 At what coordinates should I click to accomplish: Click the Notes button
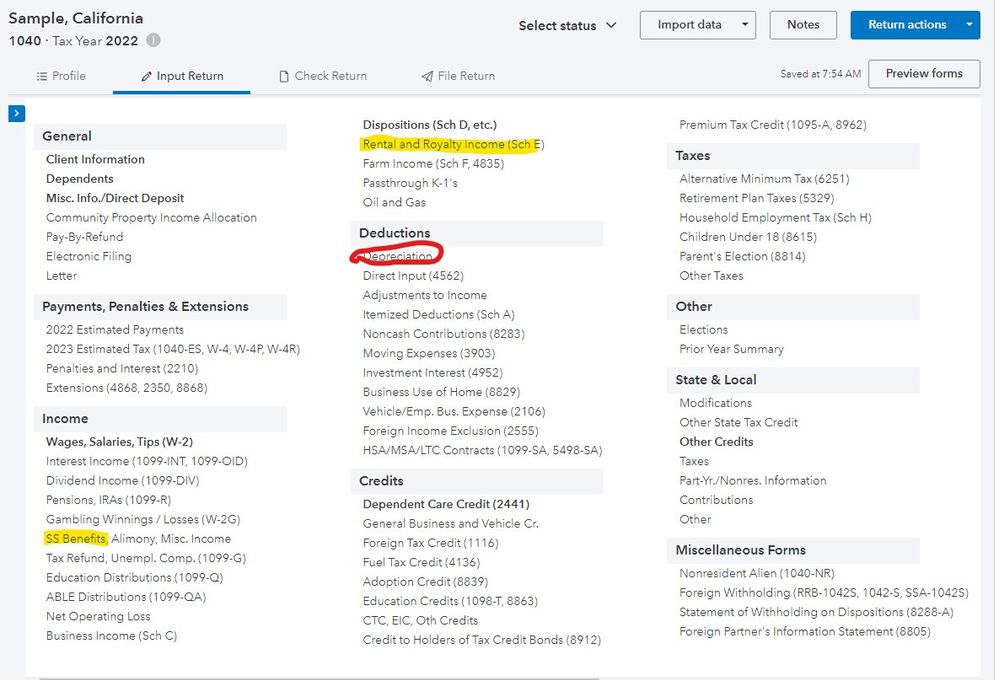click(803, 25)
